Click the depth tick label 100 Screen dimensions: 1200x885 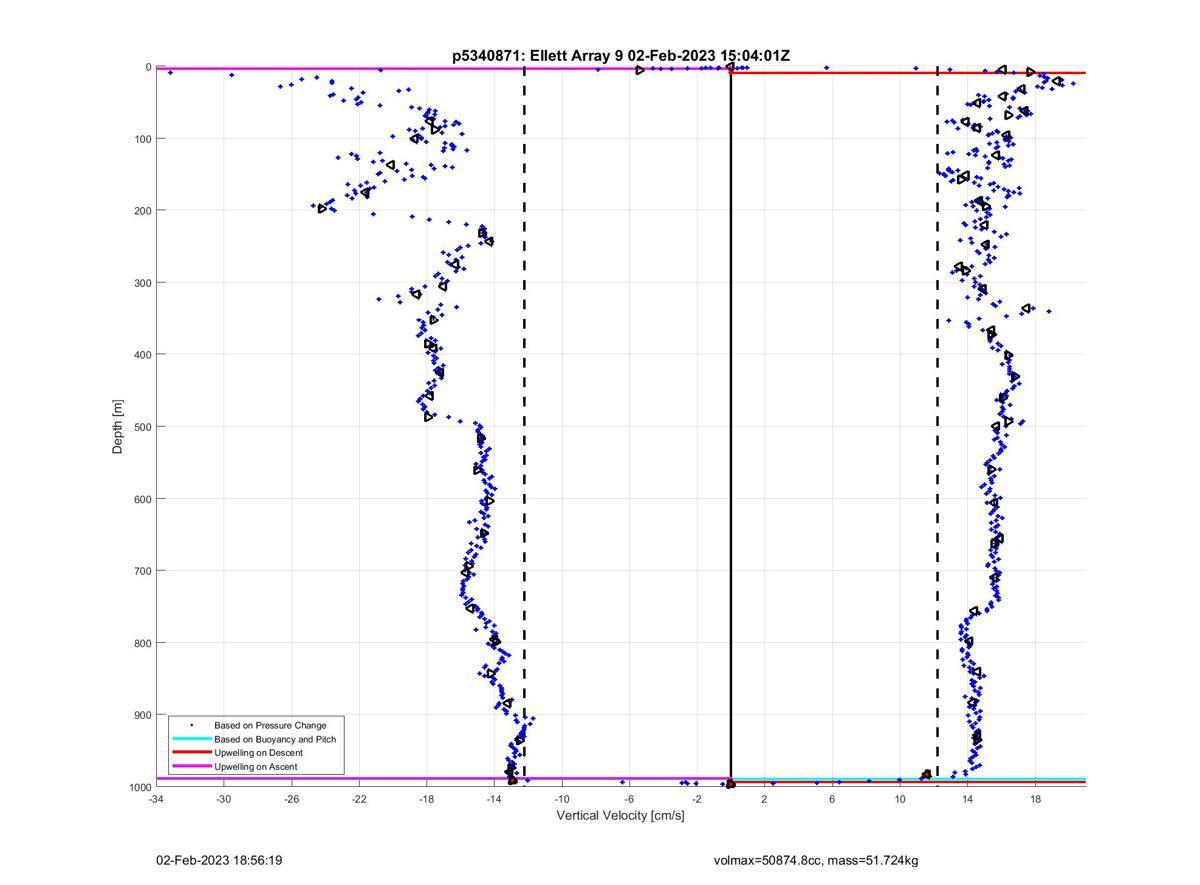tap(142, 138)
